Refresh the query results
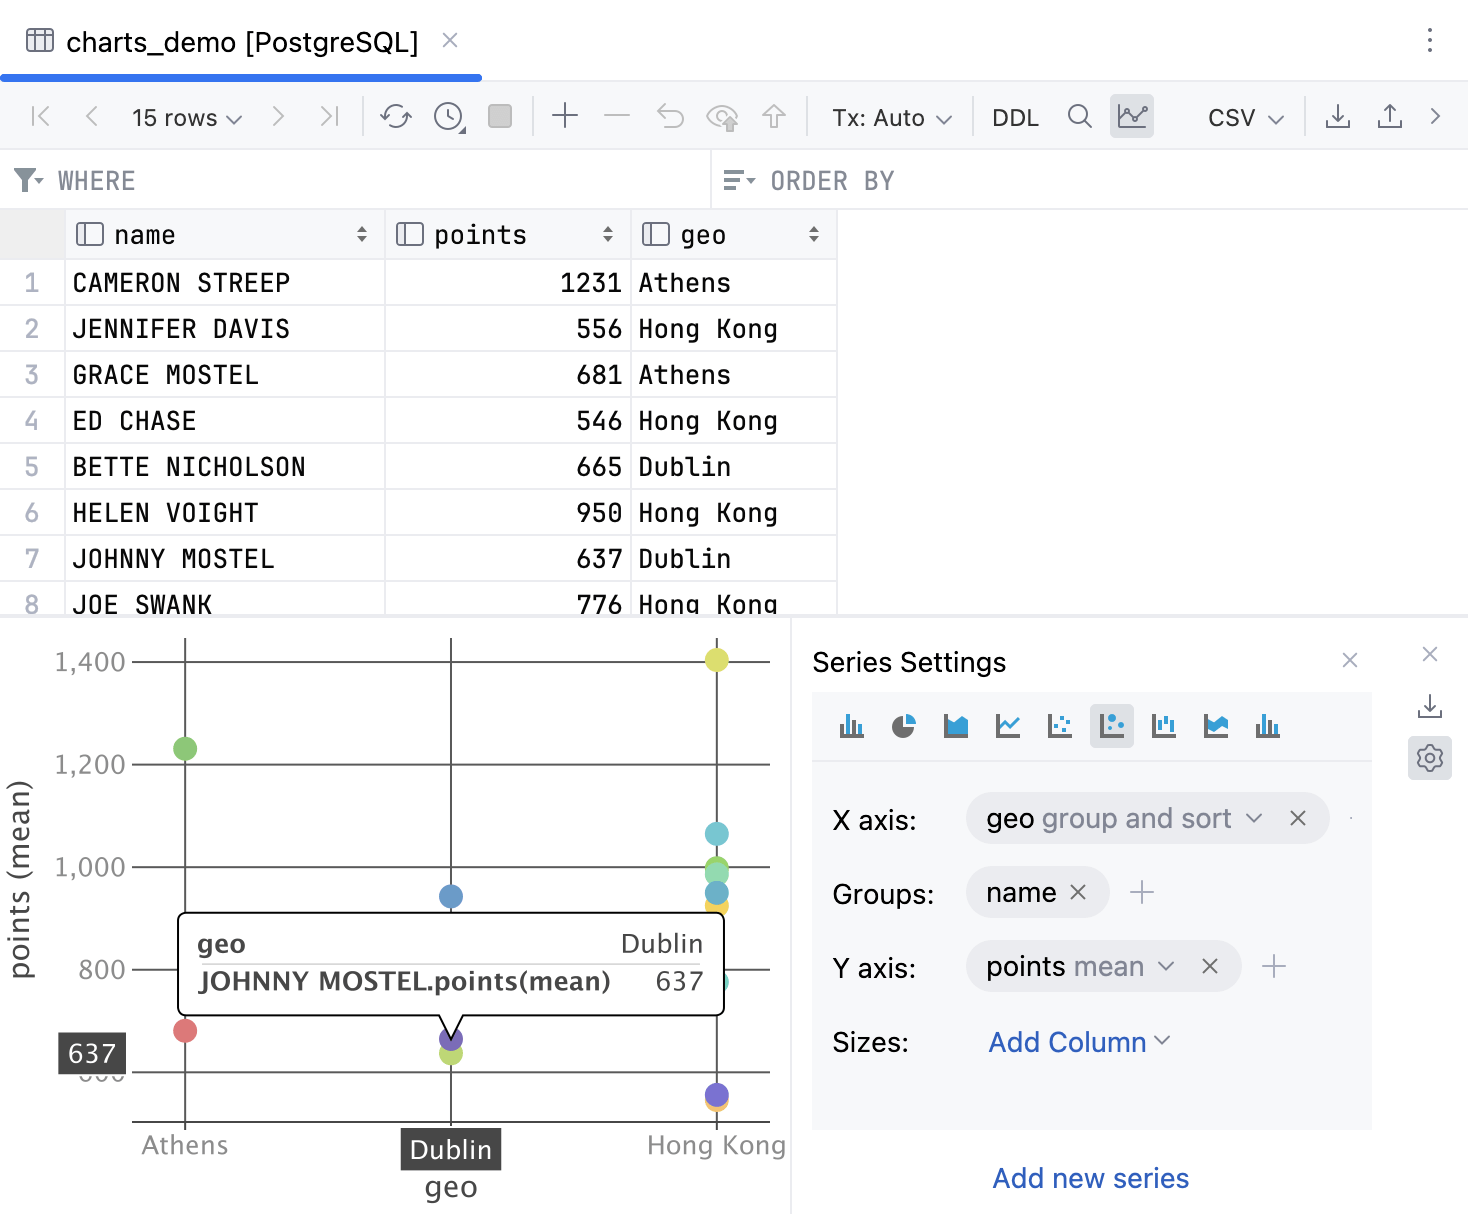1468x1214 pixels. point(395,116)
